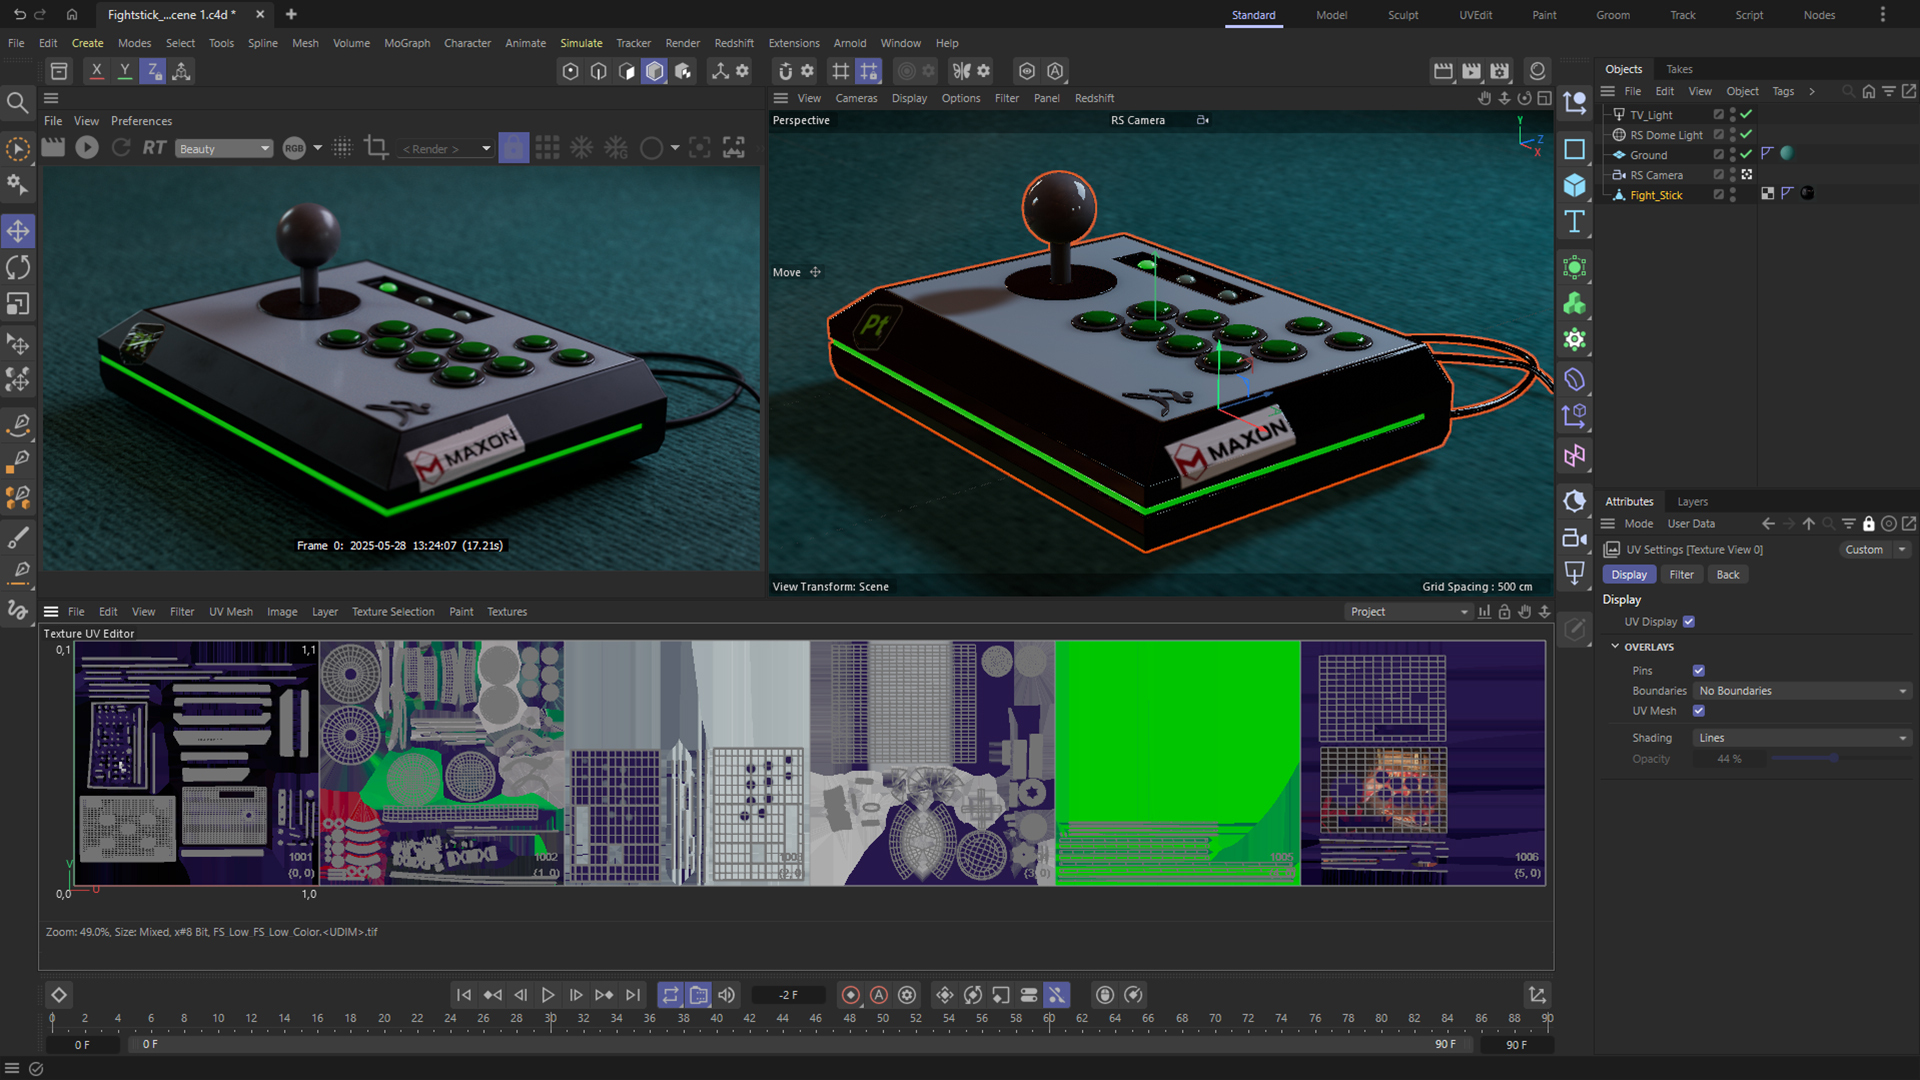The height and width of the screenshot is (1080, 1920).
Task: Select the Cube primitive icon in the right toolbar
Action: click(x=1575, y=186)
